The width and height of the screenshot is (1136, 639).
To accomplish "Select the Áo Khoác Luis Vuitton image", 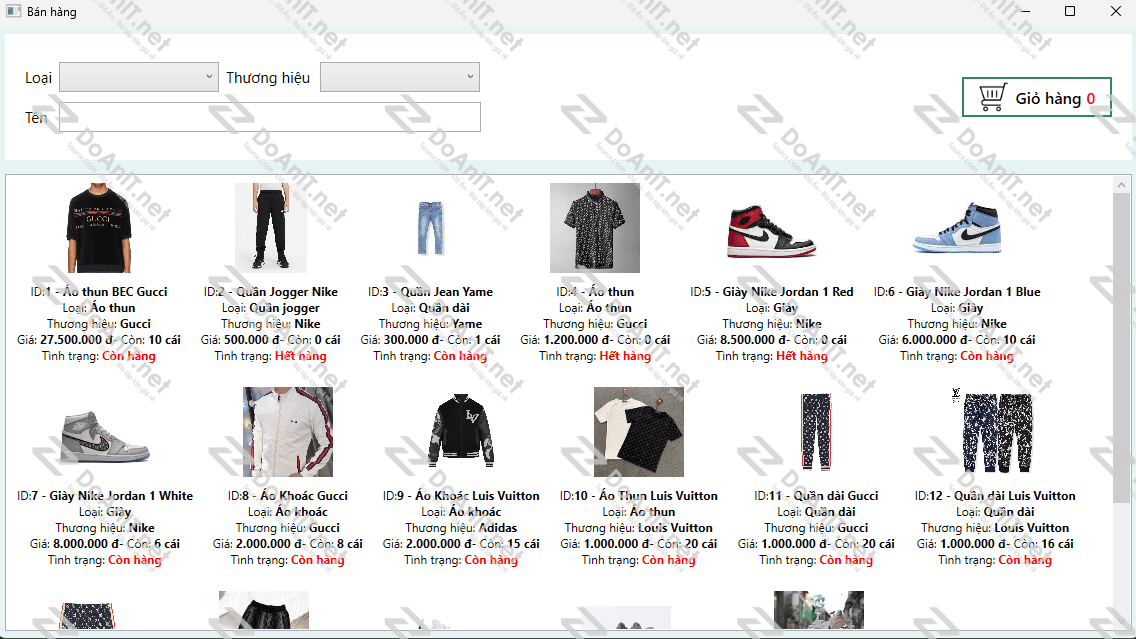I will pyautogui.click(x=461, y=432).
